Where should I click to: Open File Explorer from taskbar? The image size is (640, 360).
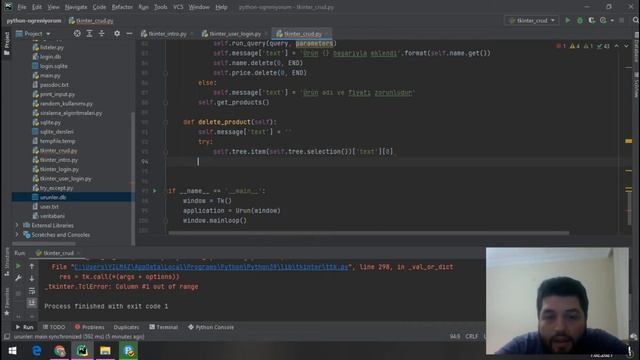pyautogui.click(x=105, y=351)
